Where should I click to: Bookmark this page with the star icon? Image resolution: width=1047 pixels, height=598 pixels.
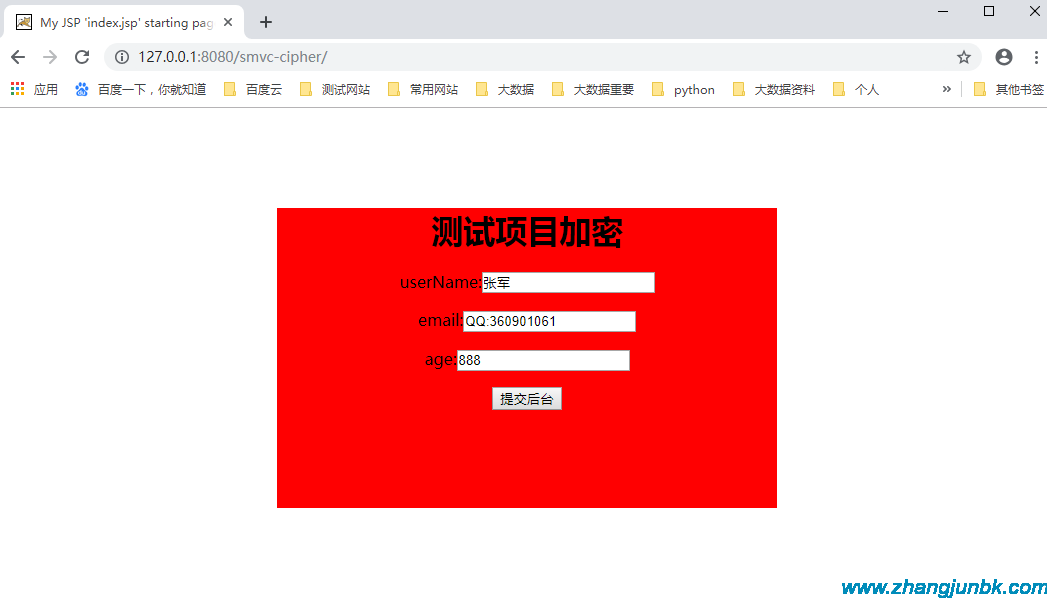click(x=964, y=57)
